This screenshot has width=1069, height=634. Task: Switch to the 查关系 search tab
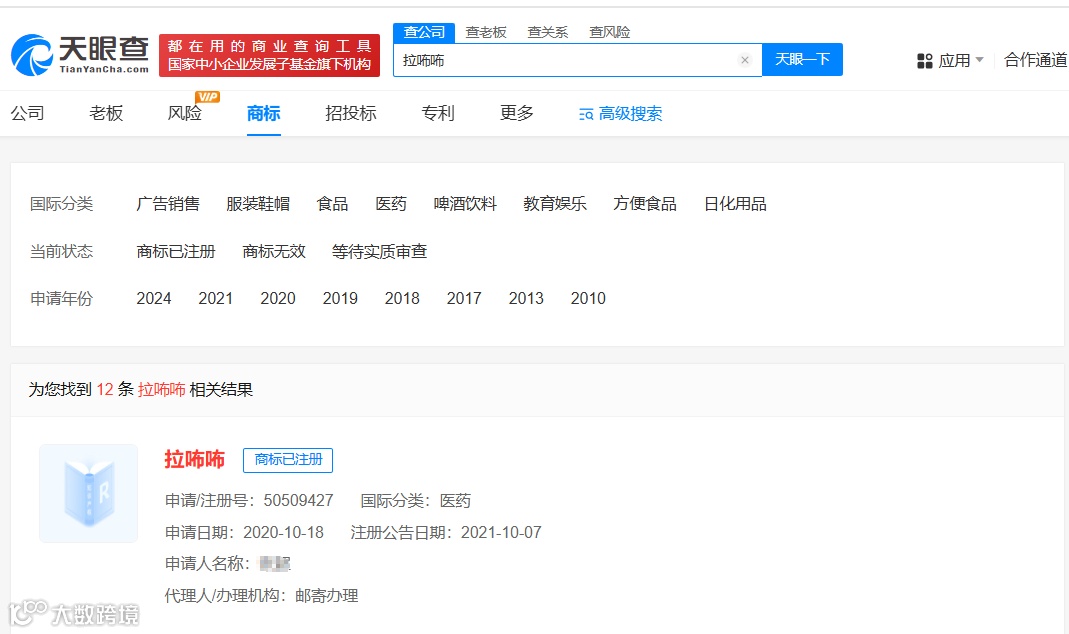[547, 32]
